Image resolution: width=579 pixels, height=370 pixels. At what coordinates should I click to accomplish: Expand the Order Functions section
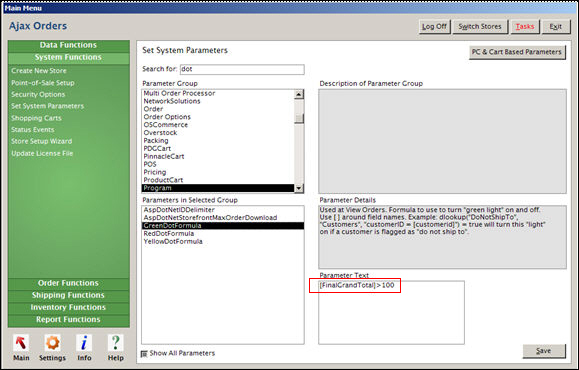pos(68,283)
